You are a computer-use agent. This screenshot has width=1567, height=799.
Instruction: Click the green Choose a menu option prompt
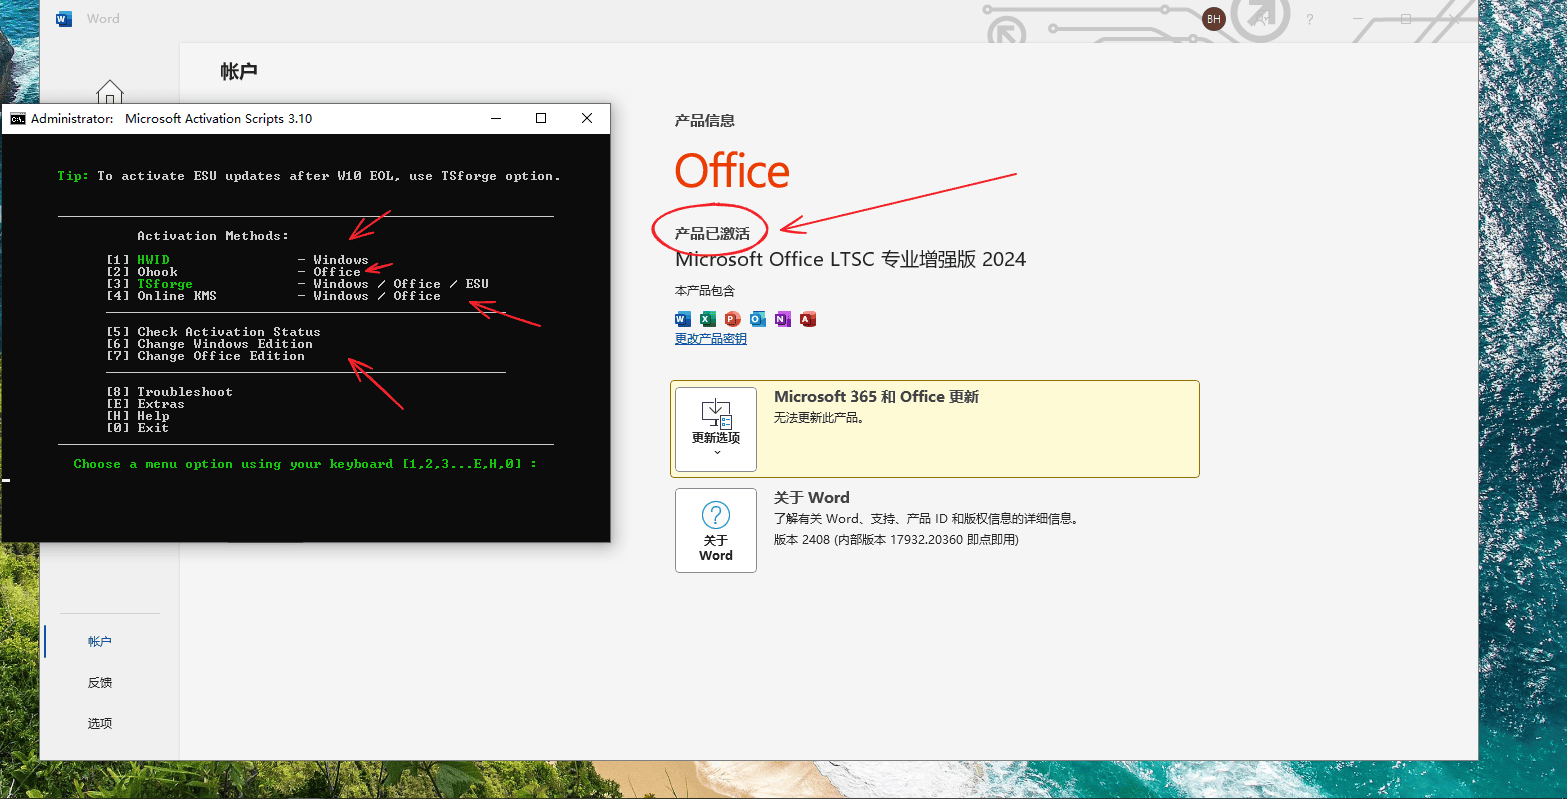pyautogui.click(x=305, y=464)
